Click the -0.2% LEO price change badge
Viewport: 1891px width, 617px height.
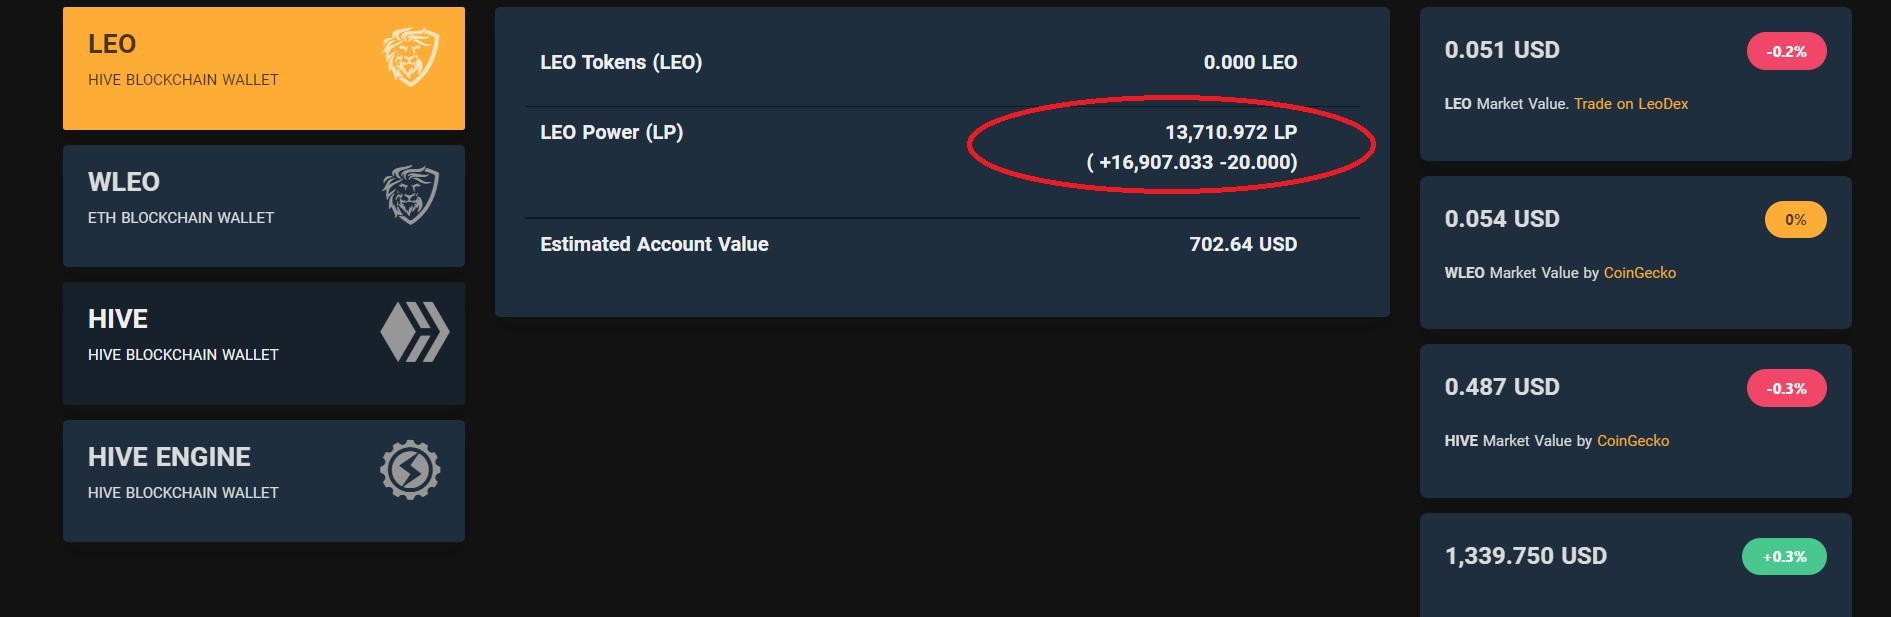pos(1787,51)
